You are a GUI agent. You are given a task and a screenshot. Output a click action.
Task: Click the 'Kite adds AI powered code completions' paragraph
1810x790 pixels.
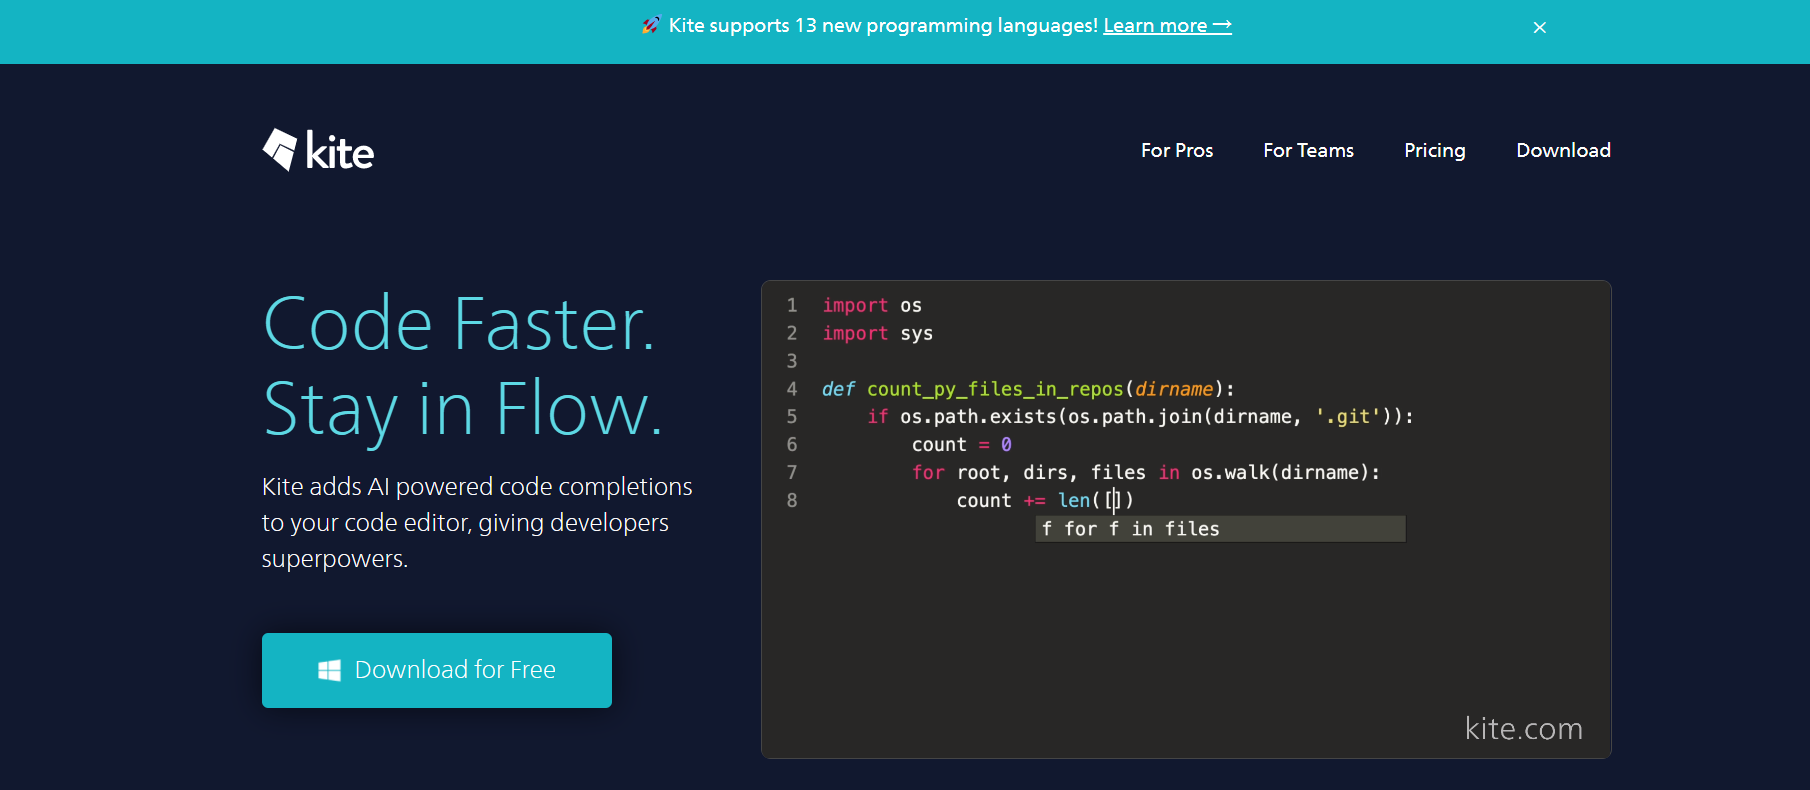click(477, 523)
